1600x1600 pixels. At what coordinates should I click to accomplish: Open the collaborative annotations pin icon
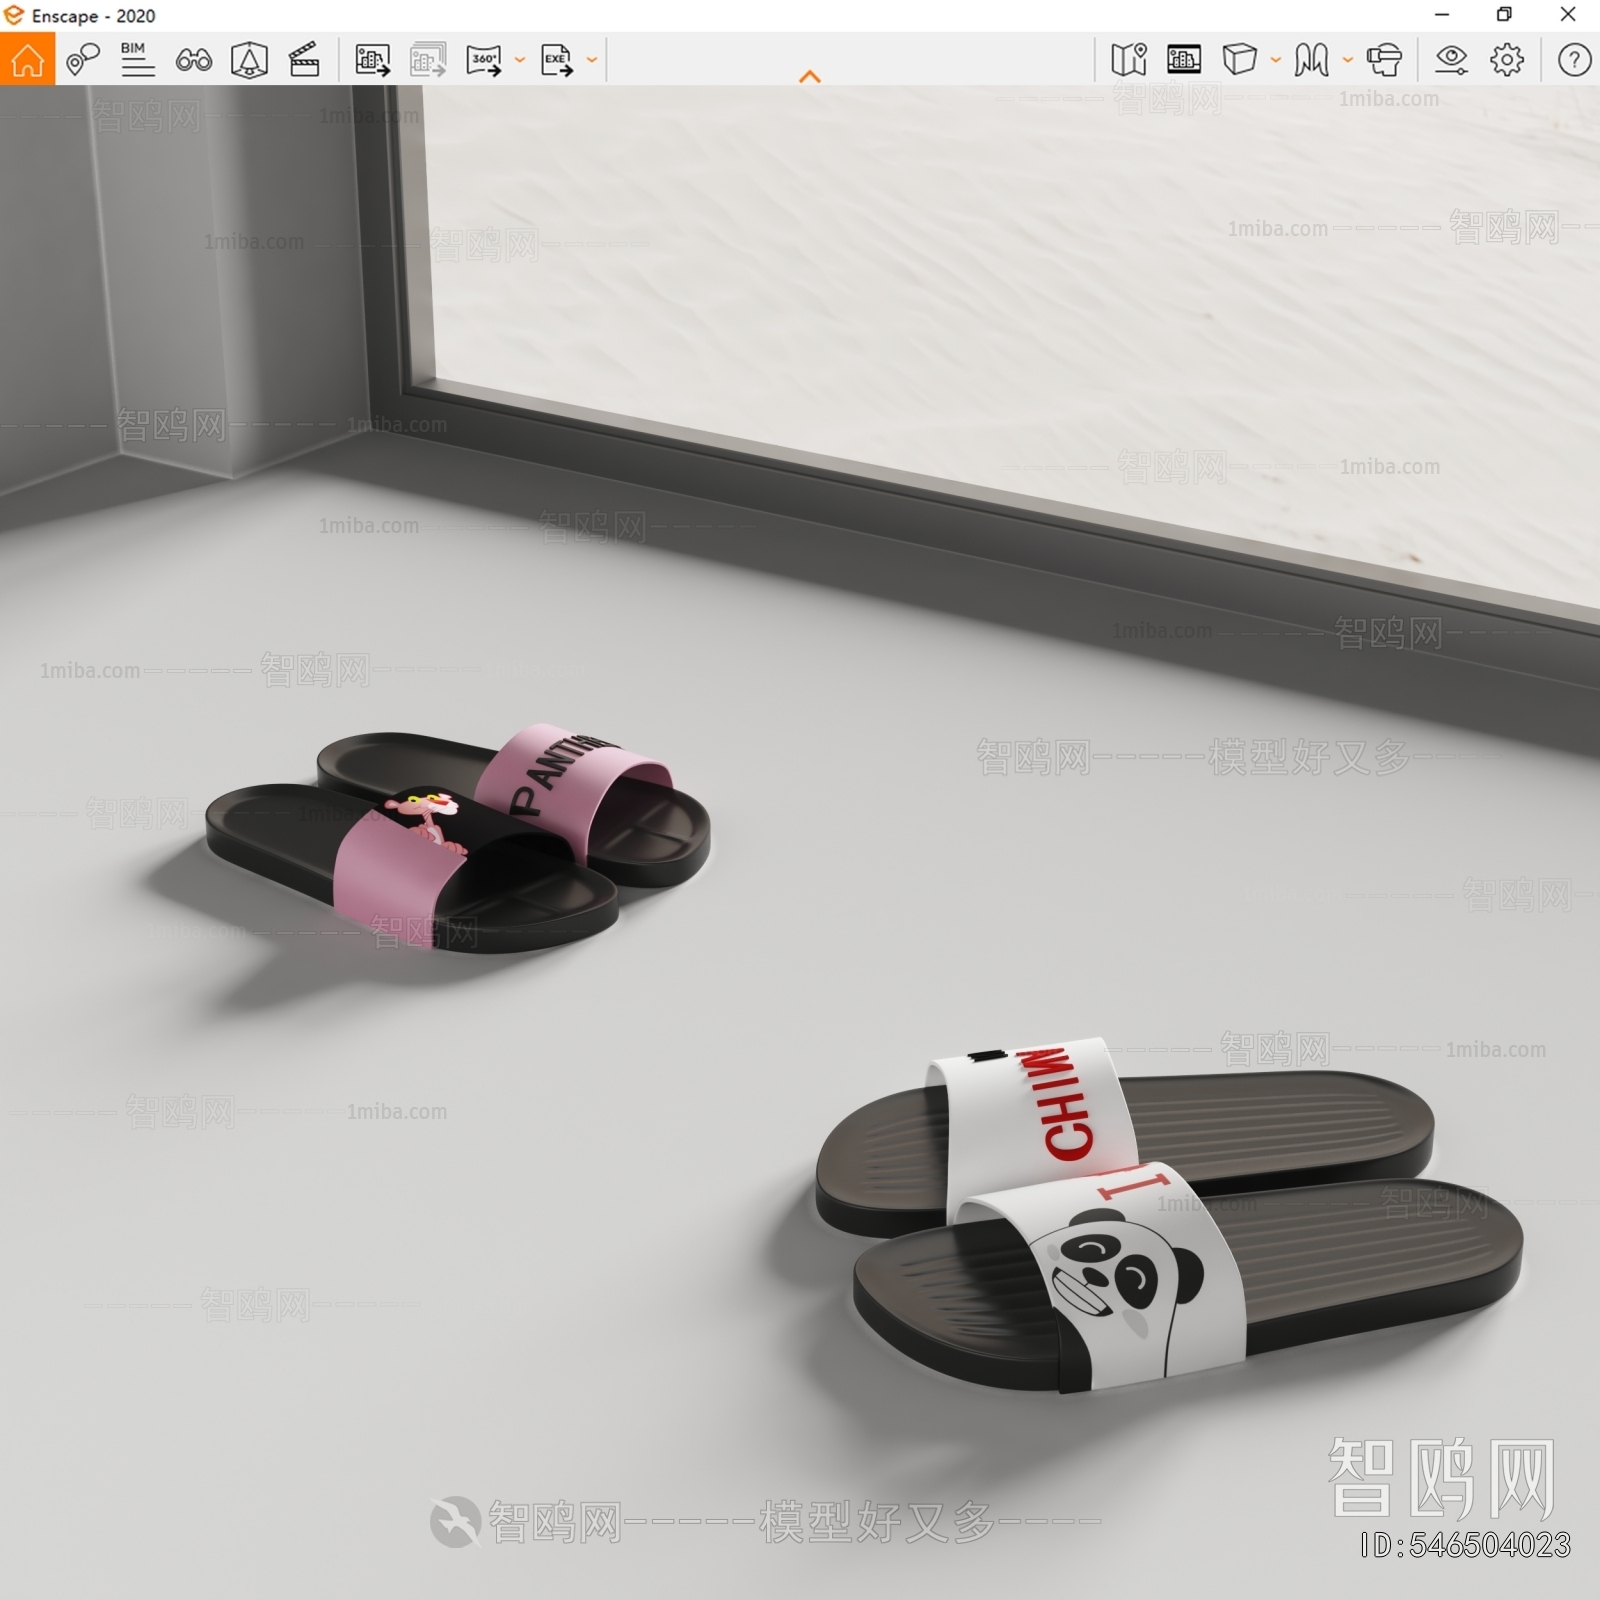tap(83, 60)
